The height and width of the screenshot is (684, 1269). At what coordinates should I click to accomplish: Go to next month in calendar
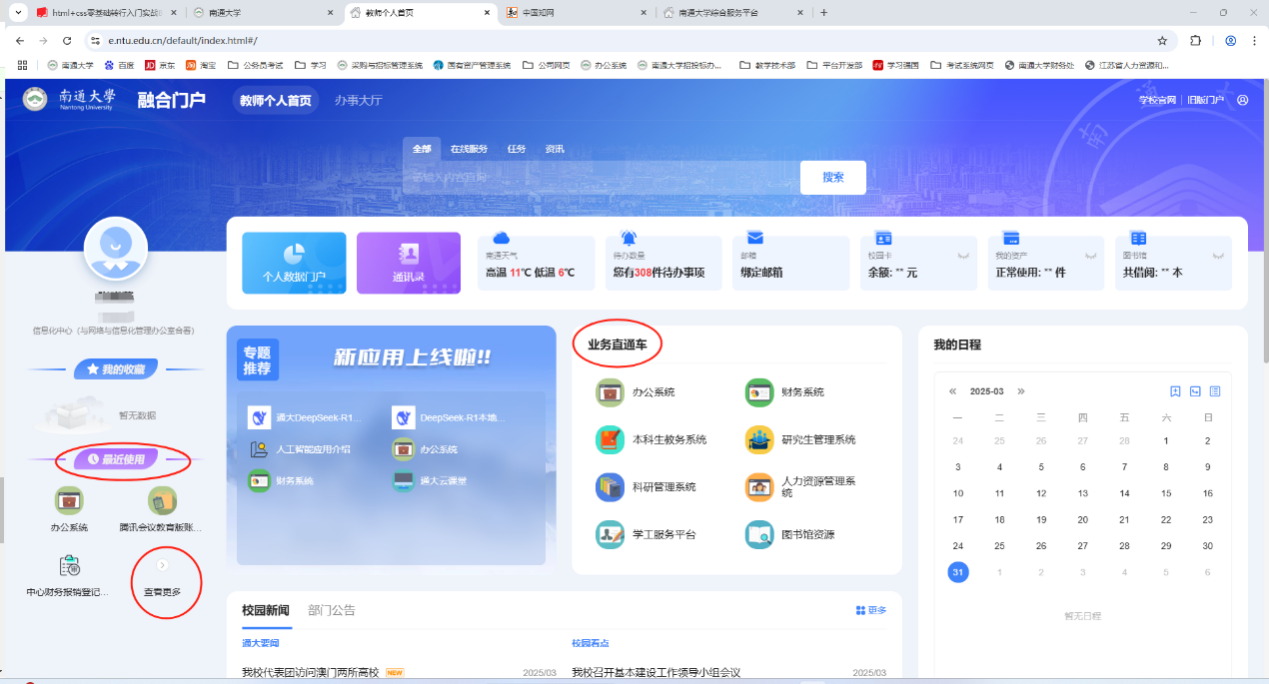[1020, 391]
